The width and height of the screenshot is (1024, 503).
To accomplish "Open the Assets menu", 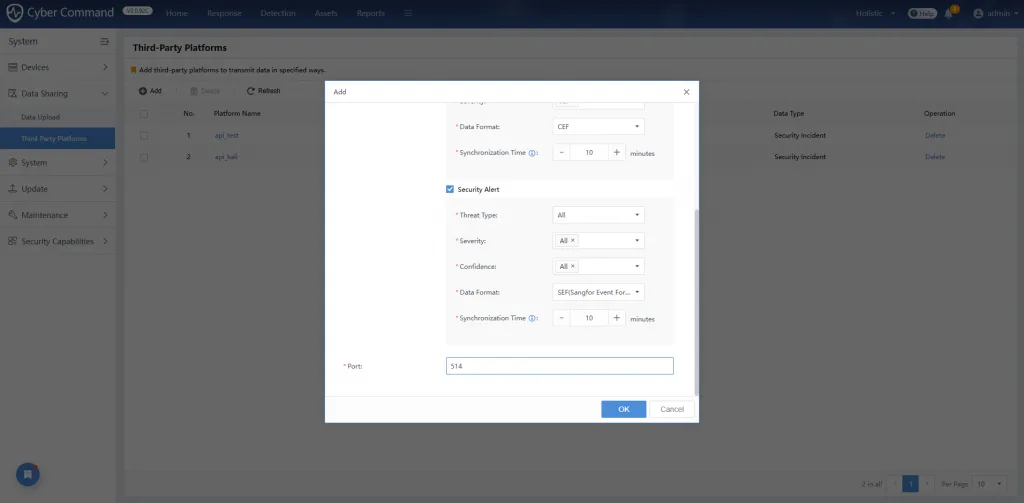I will 326,13.
